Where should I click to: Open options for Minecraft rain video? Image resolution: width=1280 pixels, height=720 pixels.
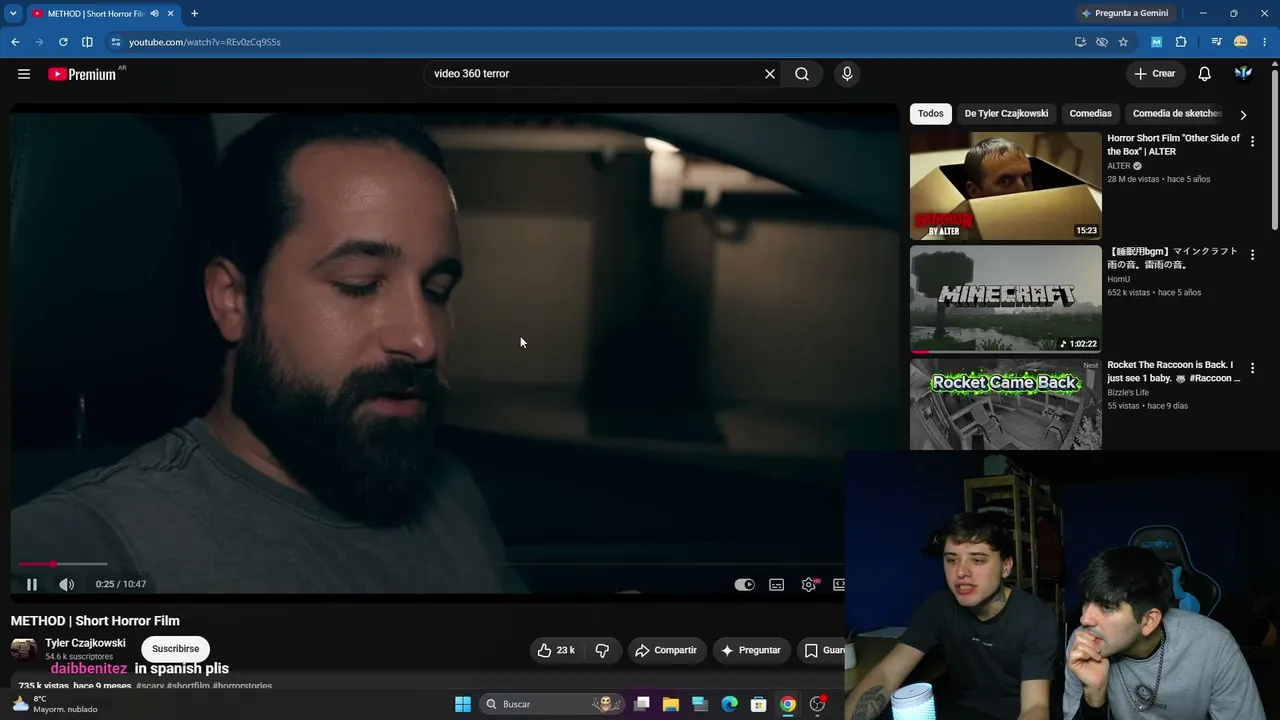[x=1252, y=255]
